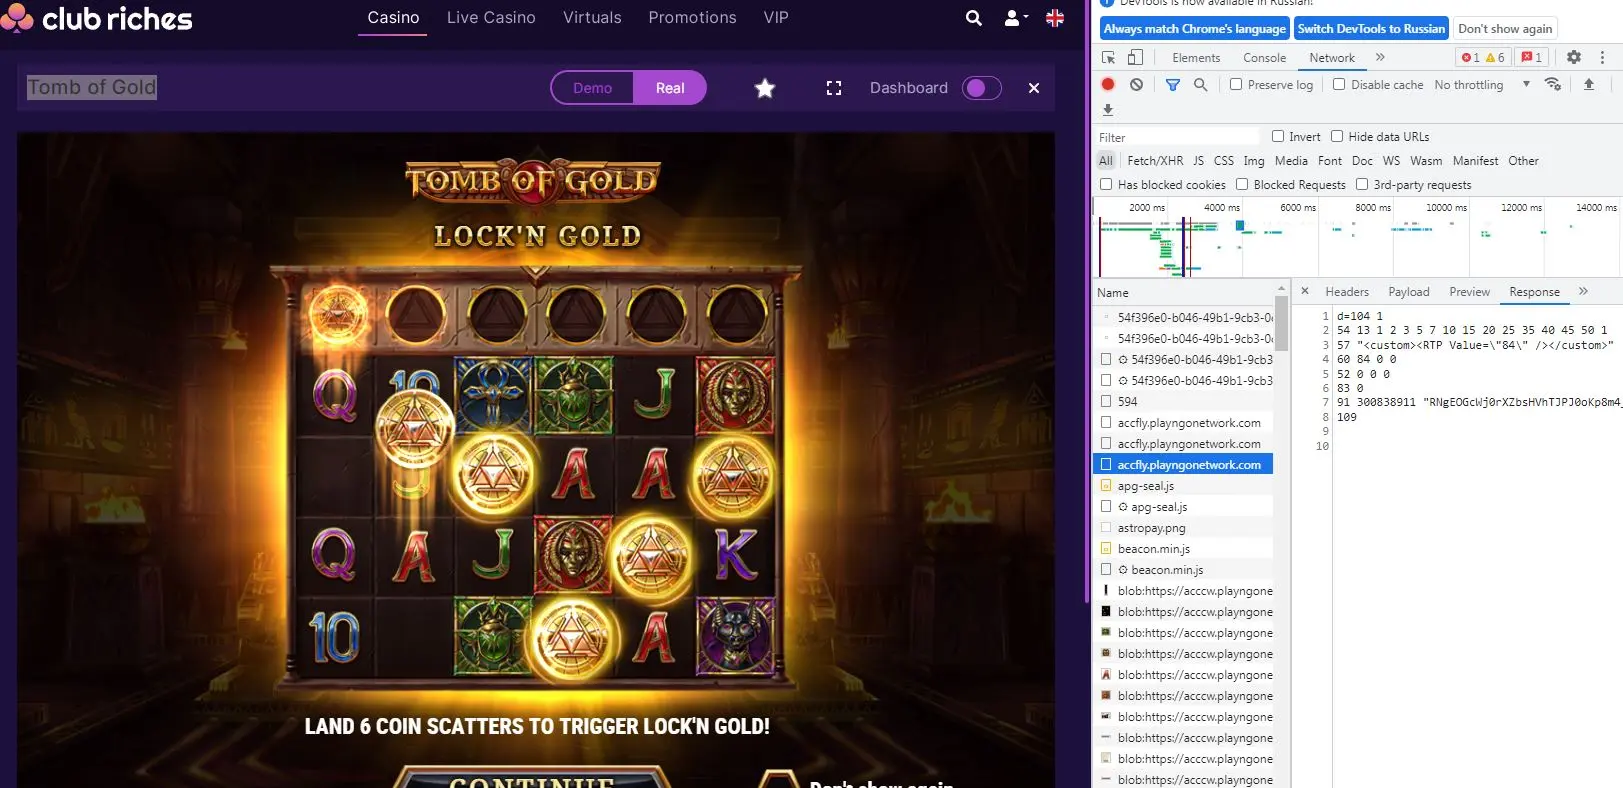This screenshot has height=788, width=1623.
Task: Filter requests by Fetch/XHR
Action: point(1155,161)
